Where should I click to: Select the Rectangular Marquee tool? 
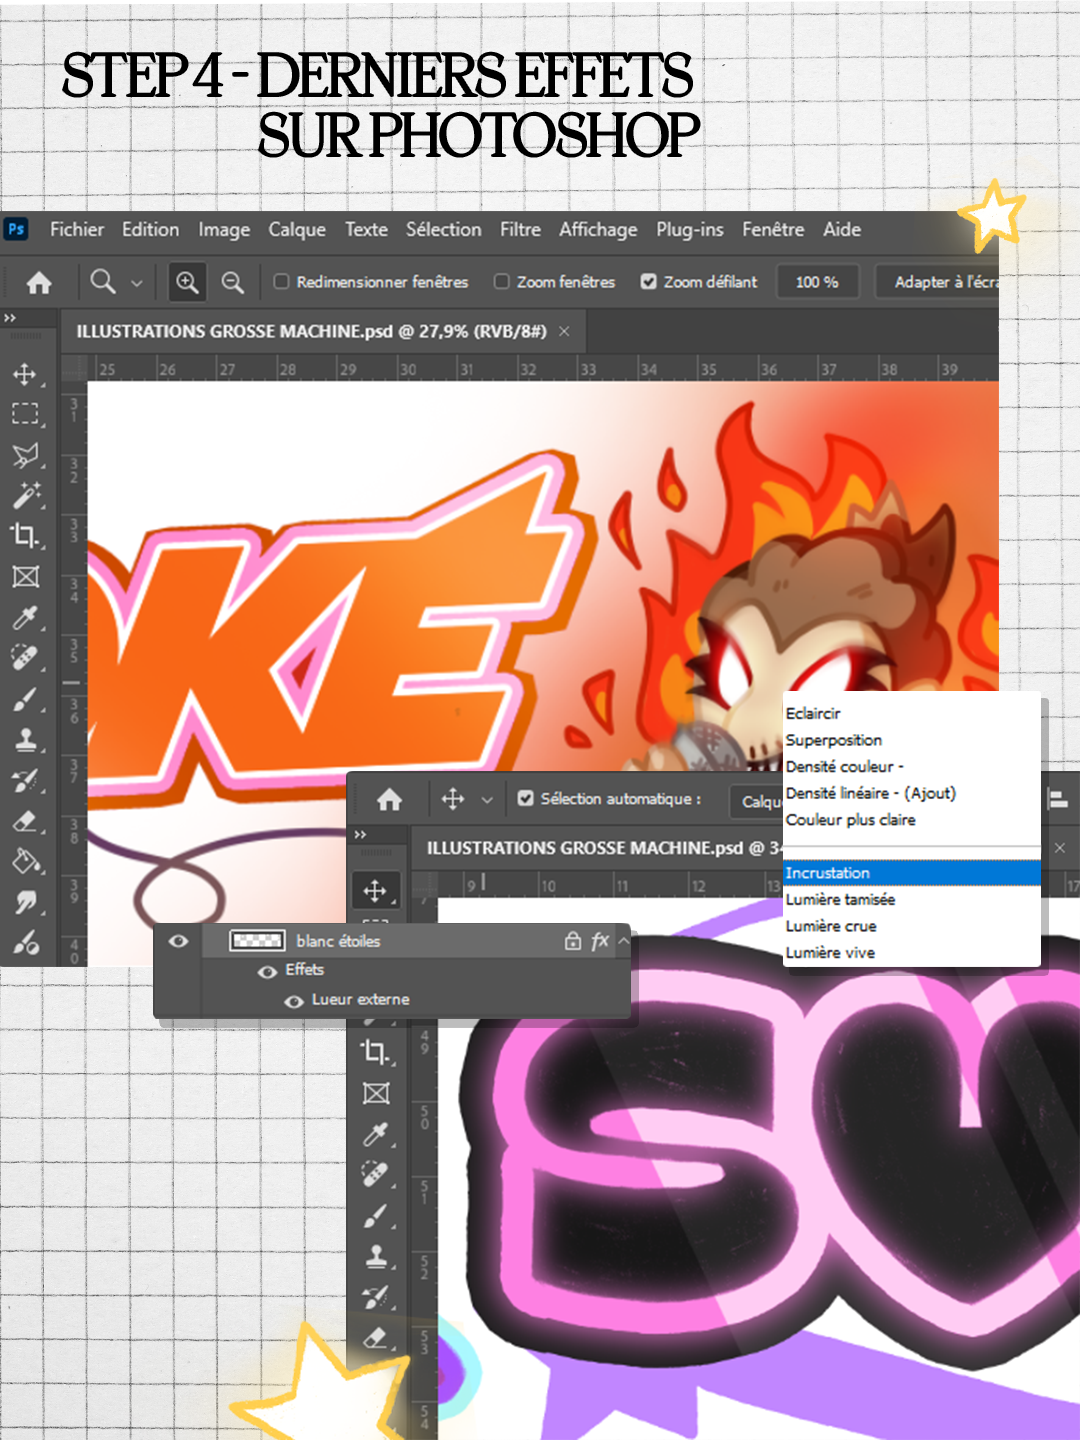click(x=25, y=414)
